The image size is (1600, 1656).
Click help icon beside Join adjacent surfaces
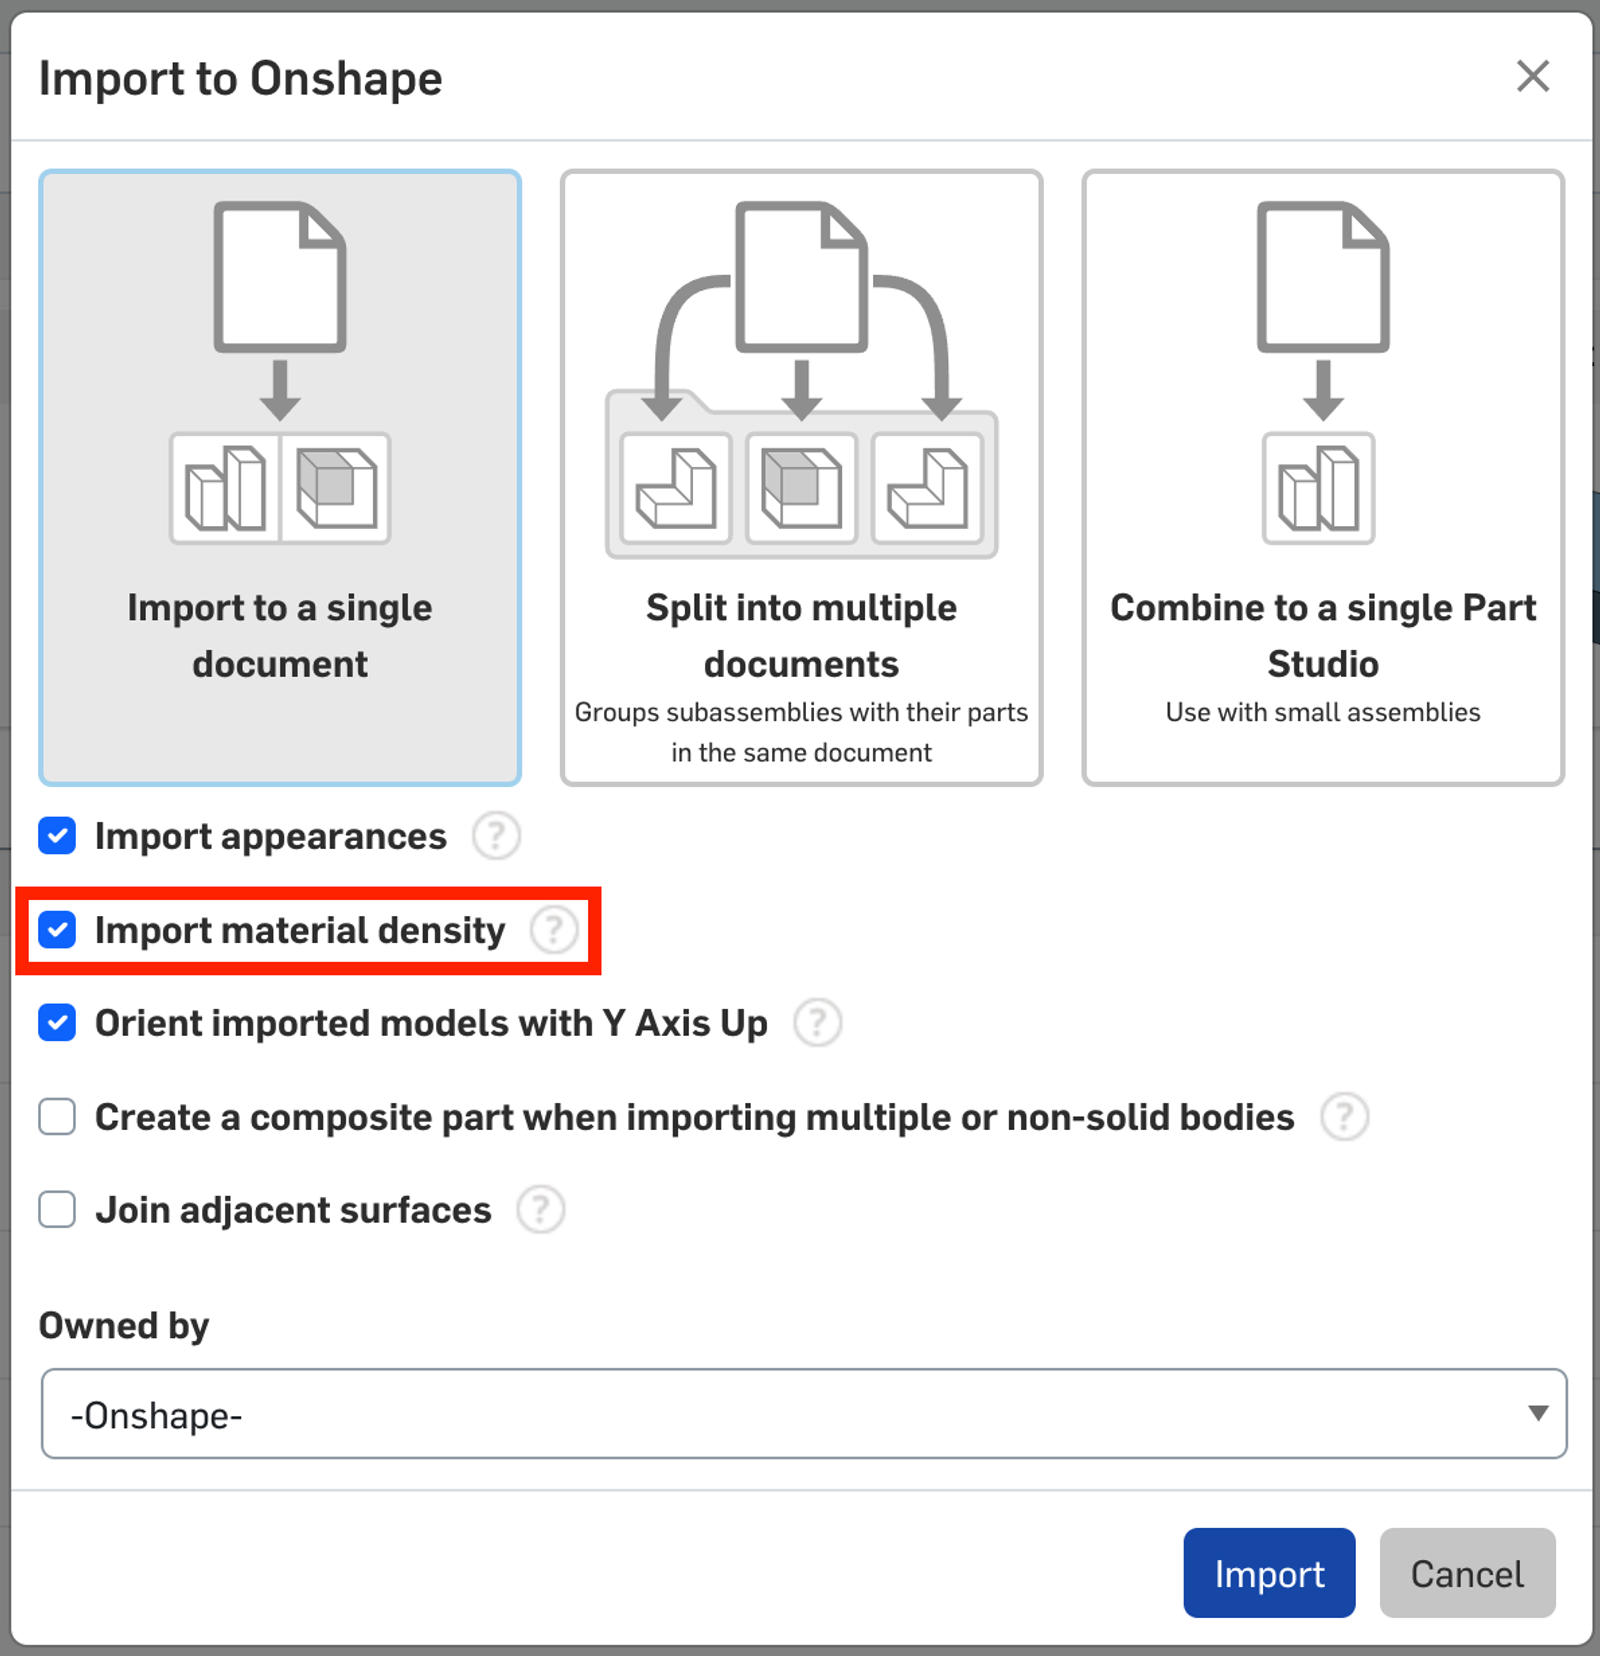click(x=540, y=1210)
